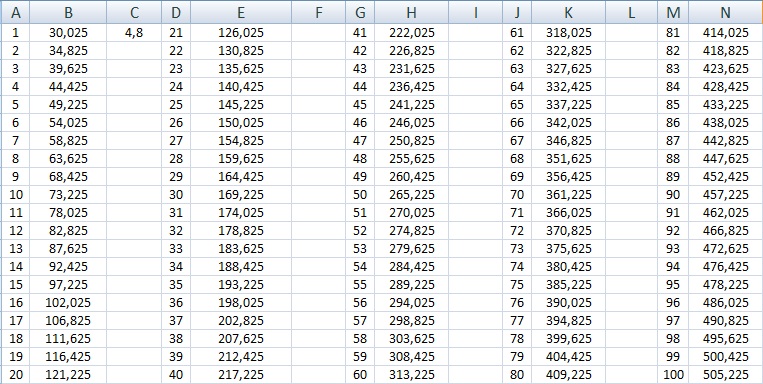Click the index cell showing 10
The height and width of the screenshot is (384, 763).
click(16, 195)
